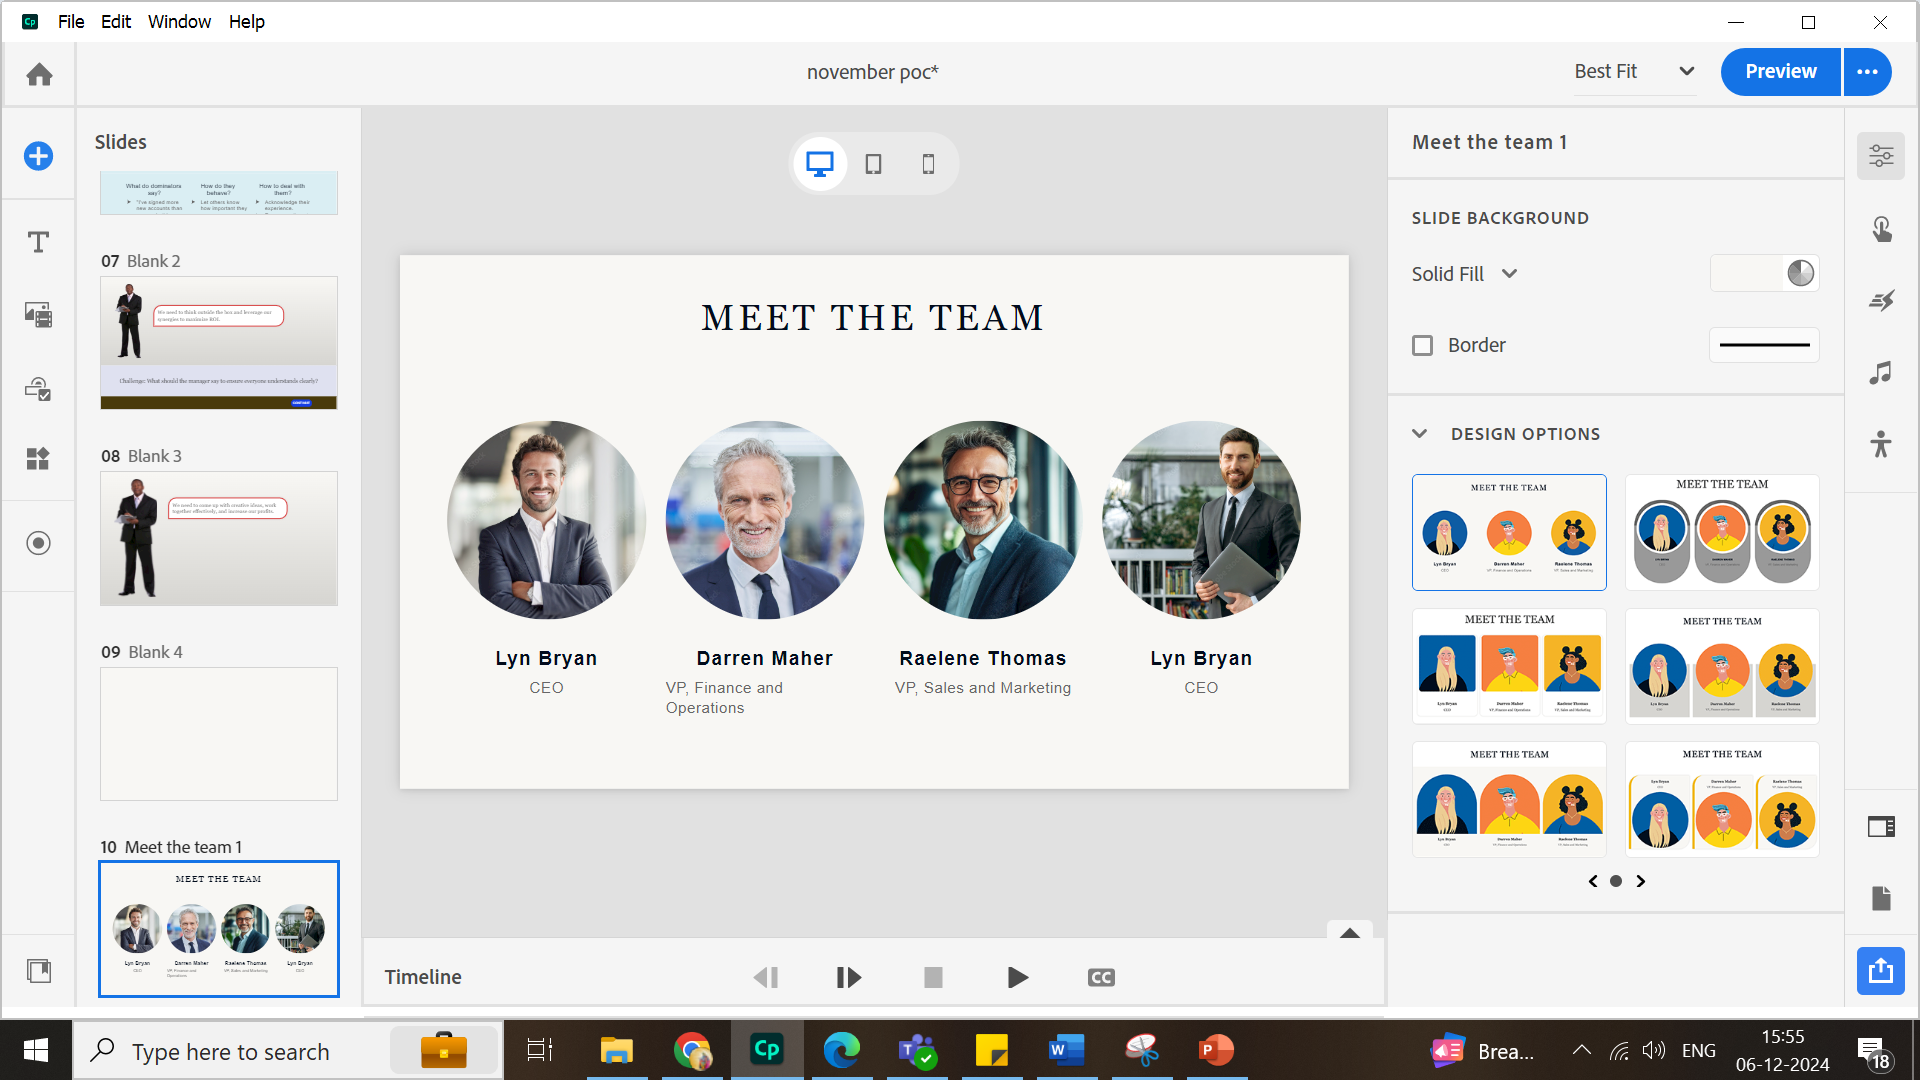Open the Audio panel music note icon
1920x1080 pixels.
click(x=1881, y=373)
